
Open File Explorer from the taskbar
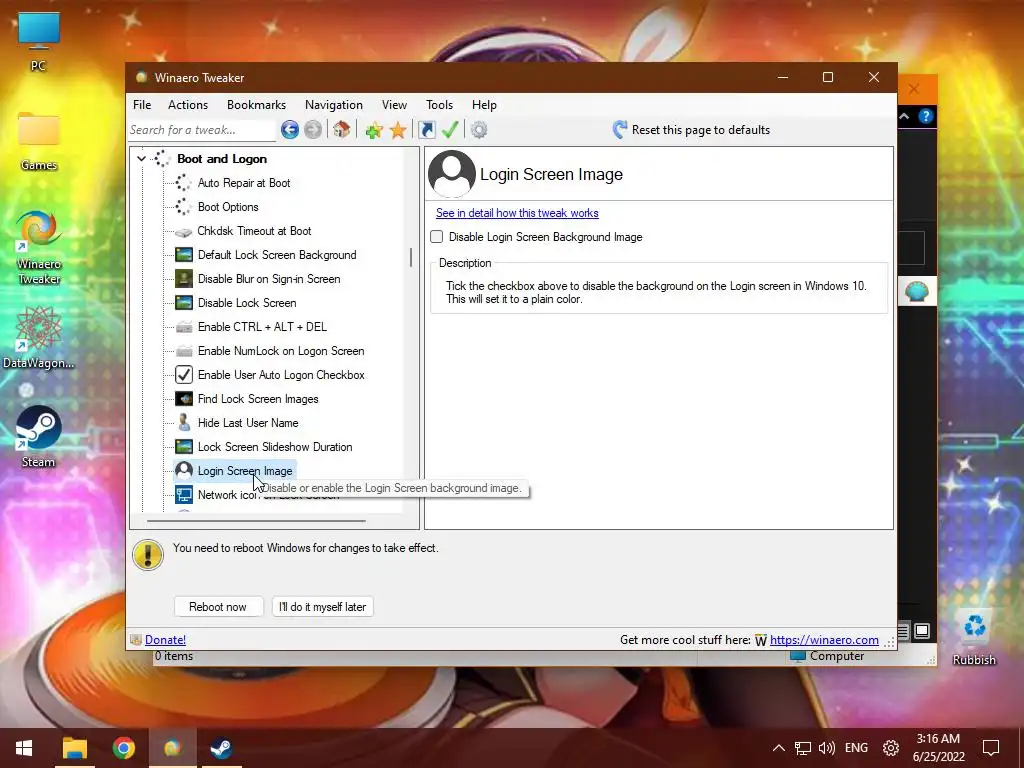pyautogui.click(x=74, y=748)
